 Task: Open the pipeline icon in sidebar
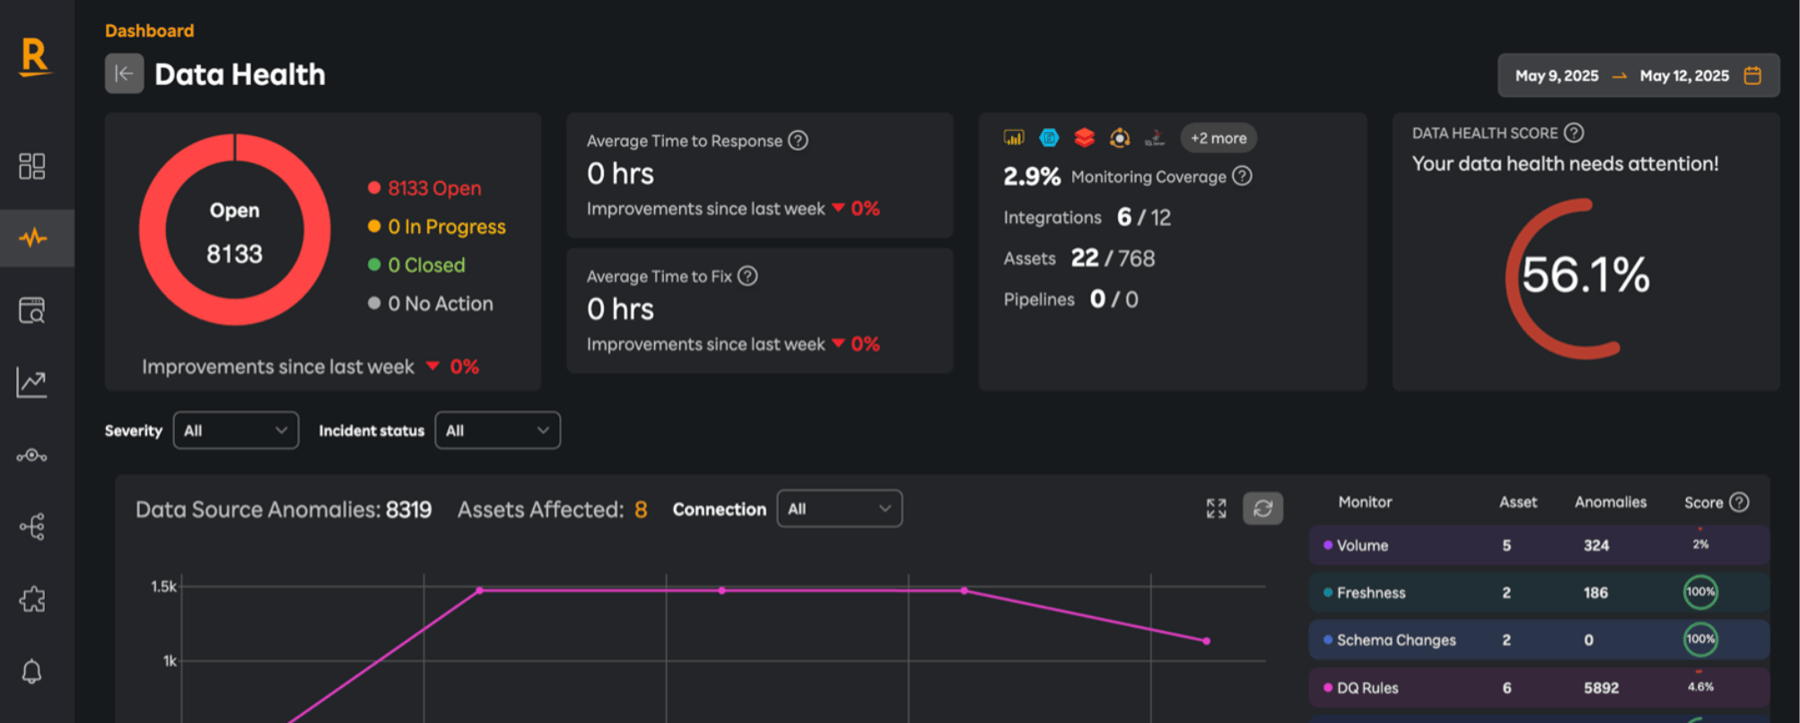click(x=32, y=455)
